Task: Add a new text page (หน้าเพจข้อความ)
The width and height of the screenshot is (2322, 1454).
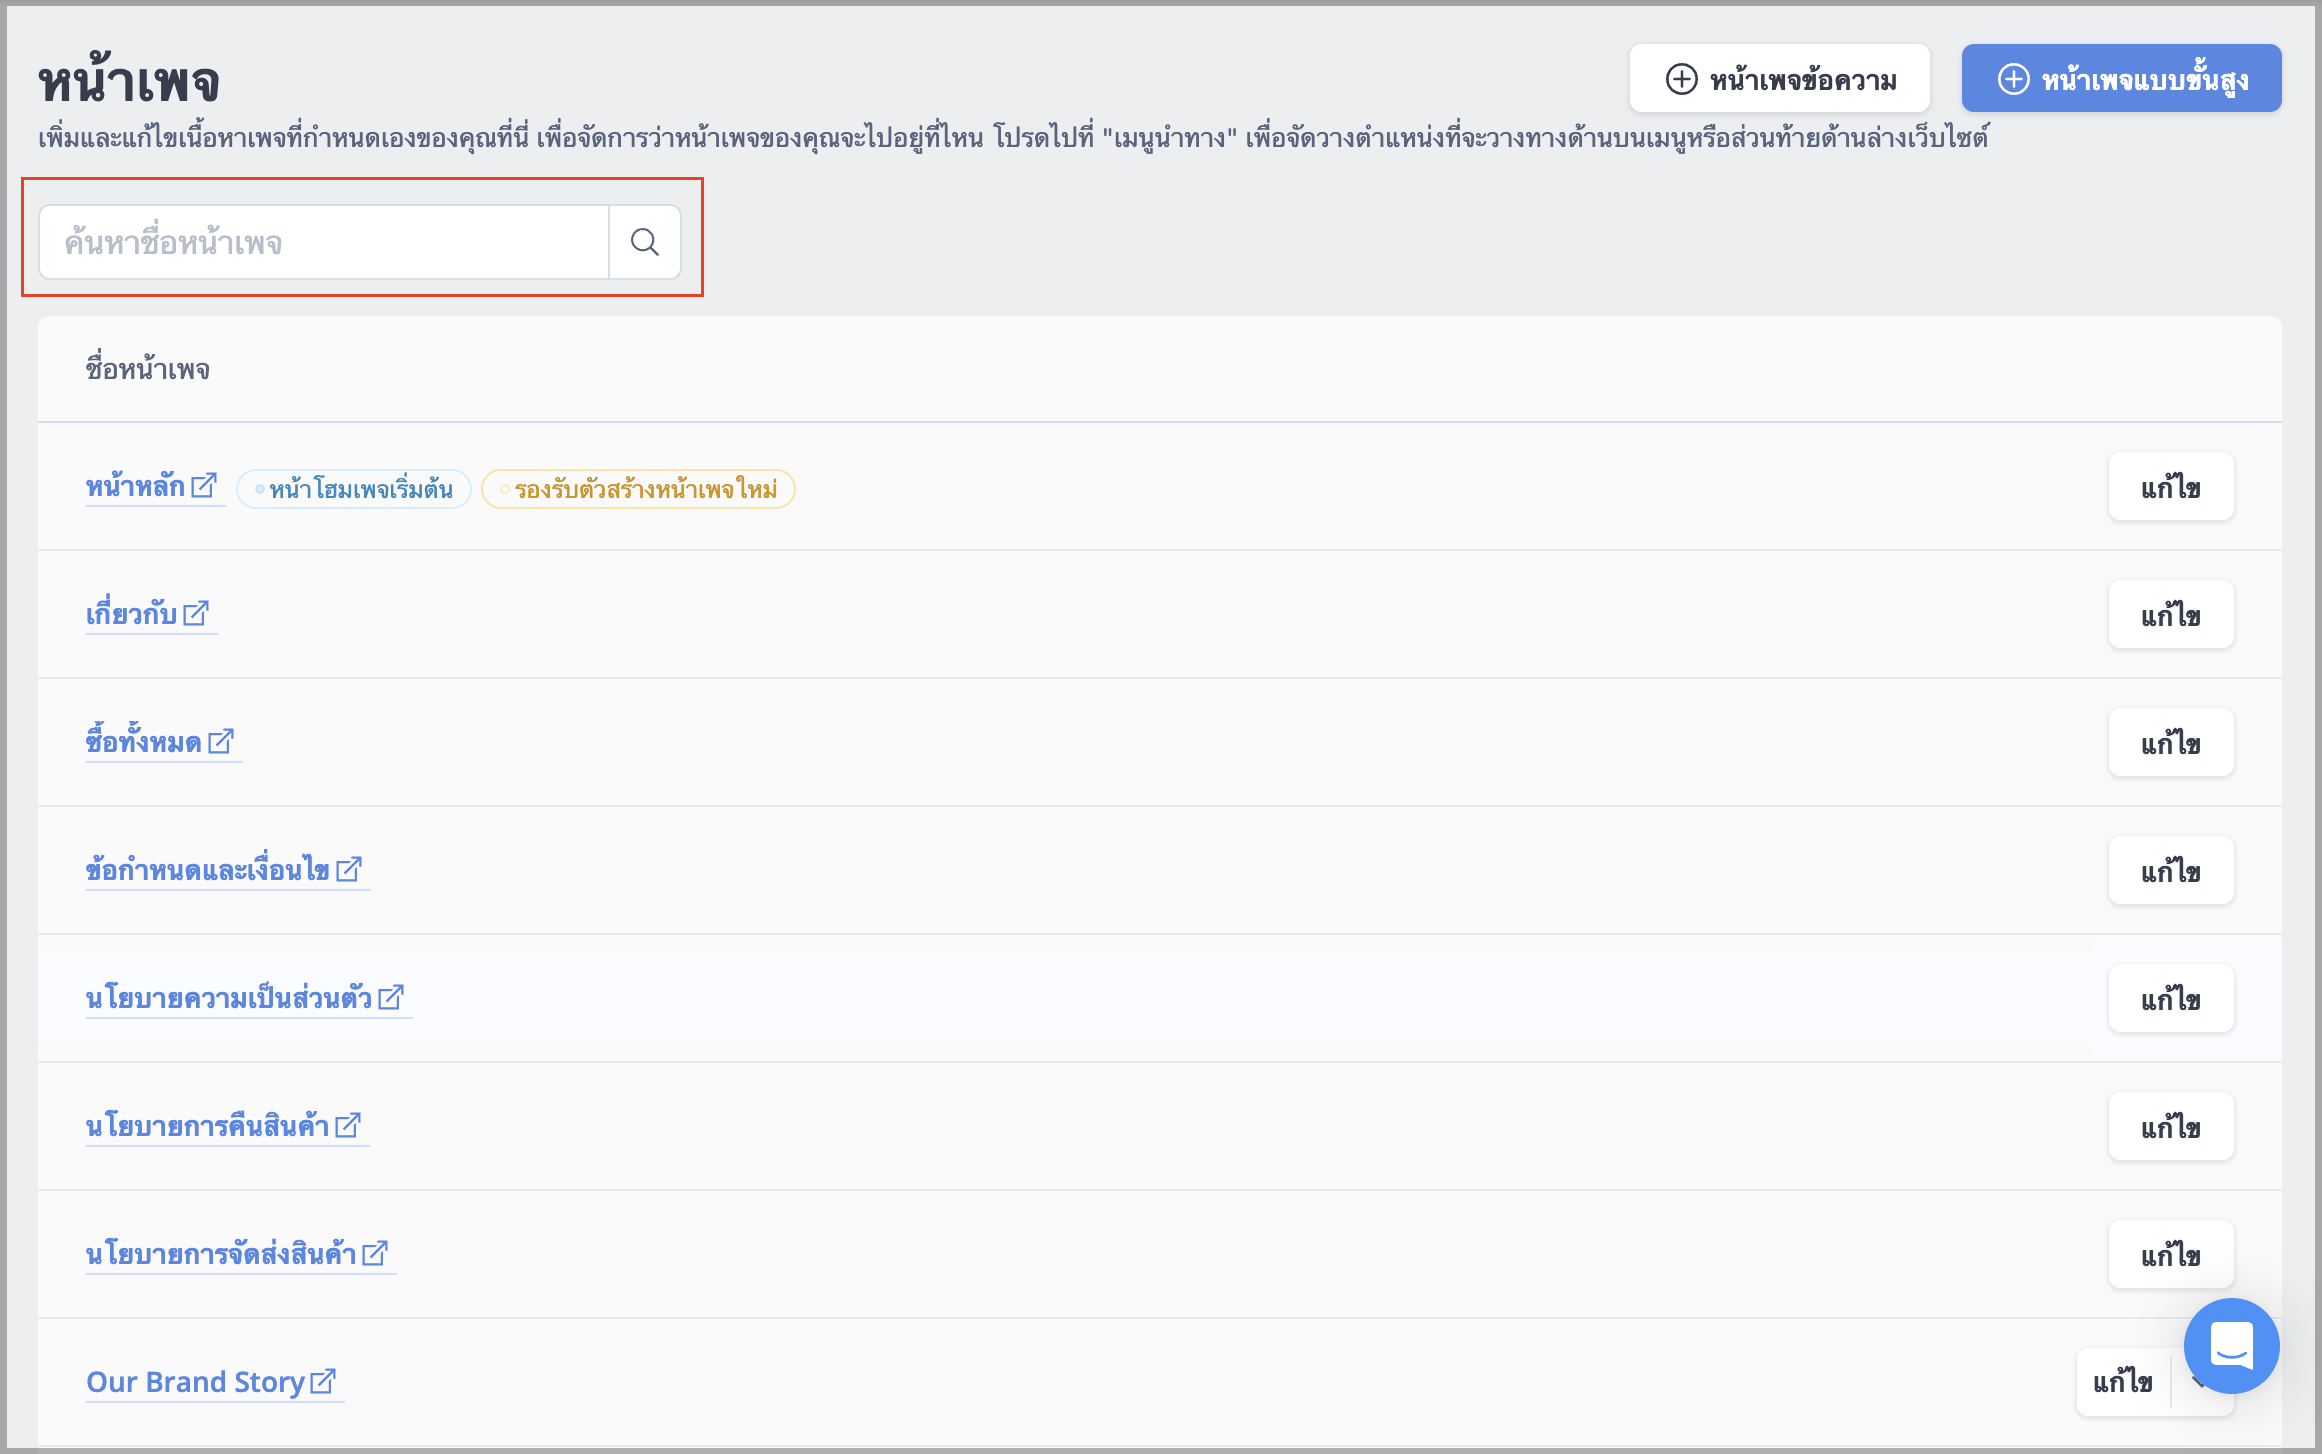Action: click(1780, 79)
